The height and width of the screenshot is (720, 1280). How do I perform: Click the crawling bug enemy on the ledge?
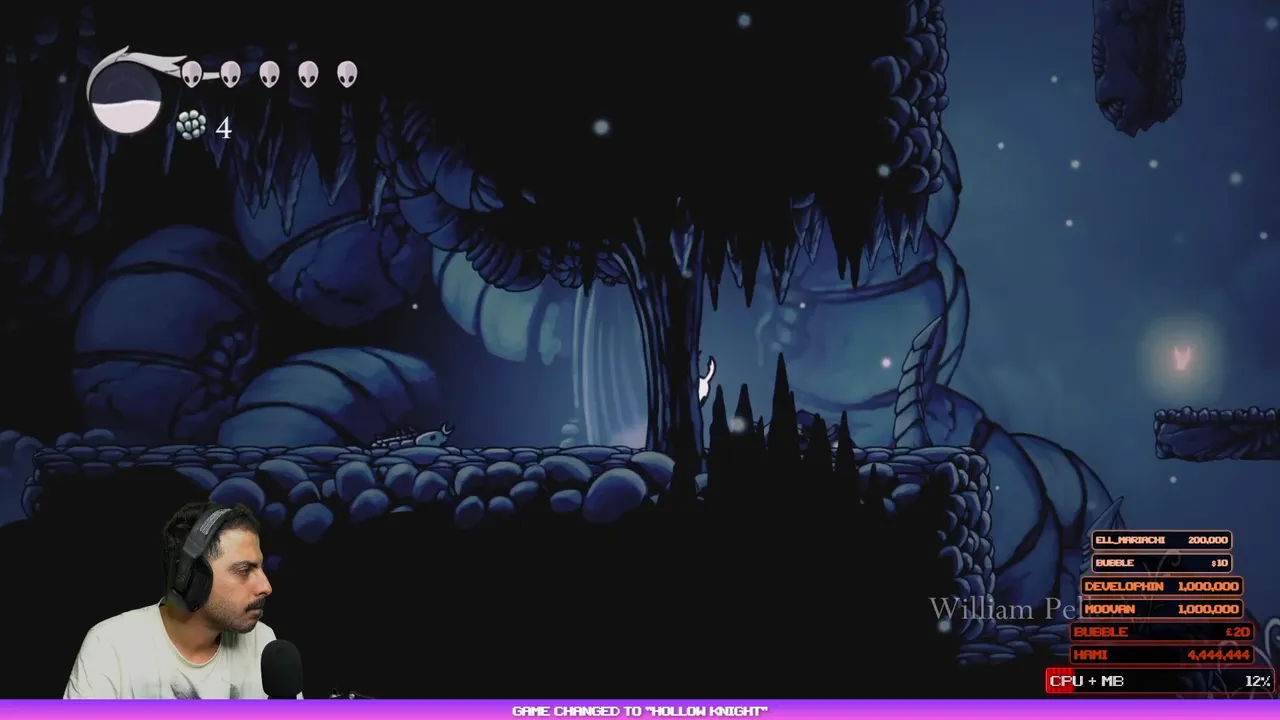pyautogui.click(x=413, y=436)
